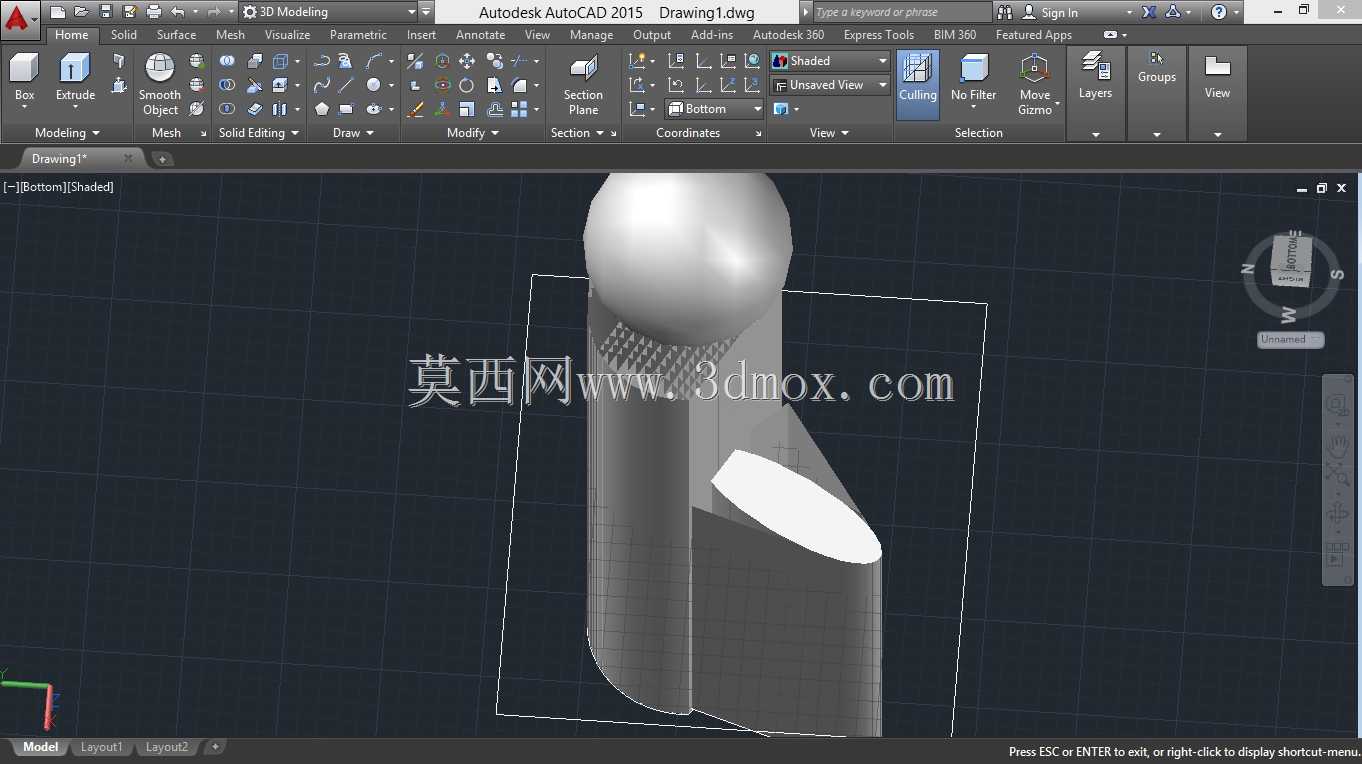The height and width of the screenshot is (764, 1362).
Task: Click the [Bottom] viewport view control
Action: tap(43, 187)
